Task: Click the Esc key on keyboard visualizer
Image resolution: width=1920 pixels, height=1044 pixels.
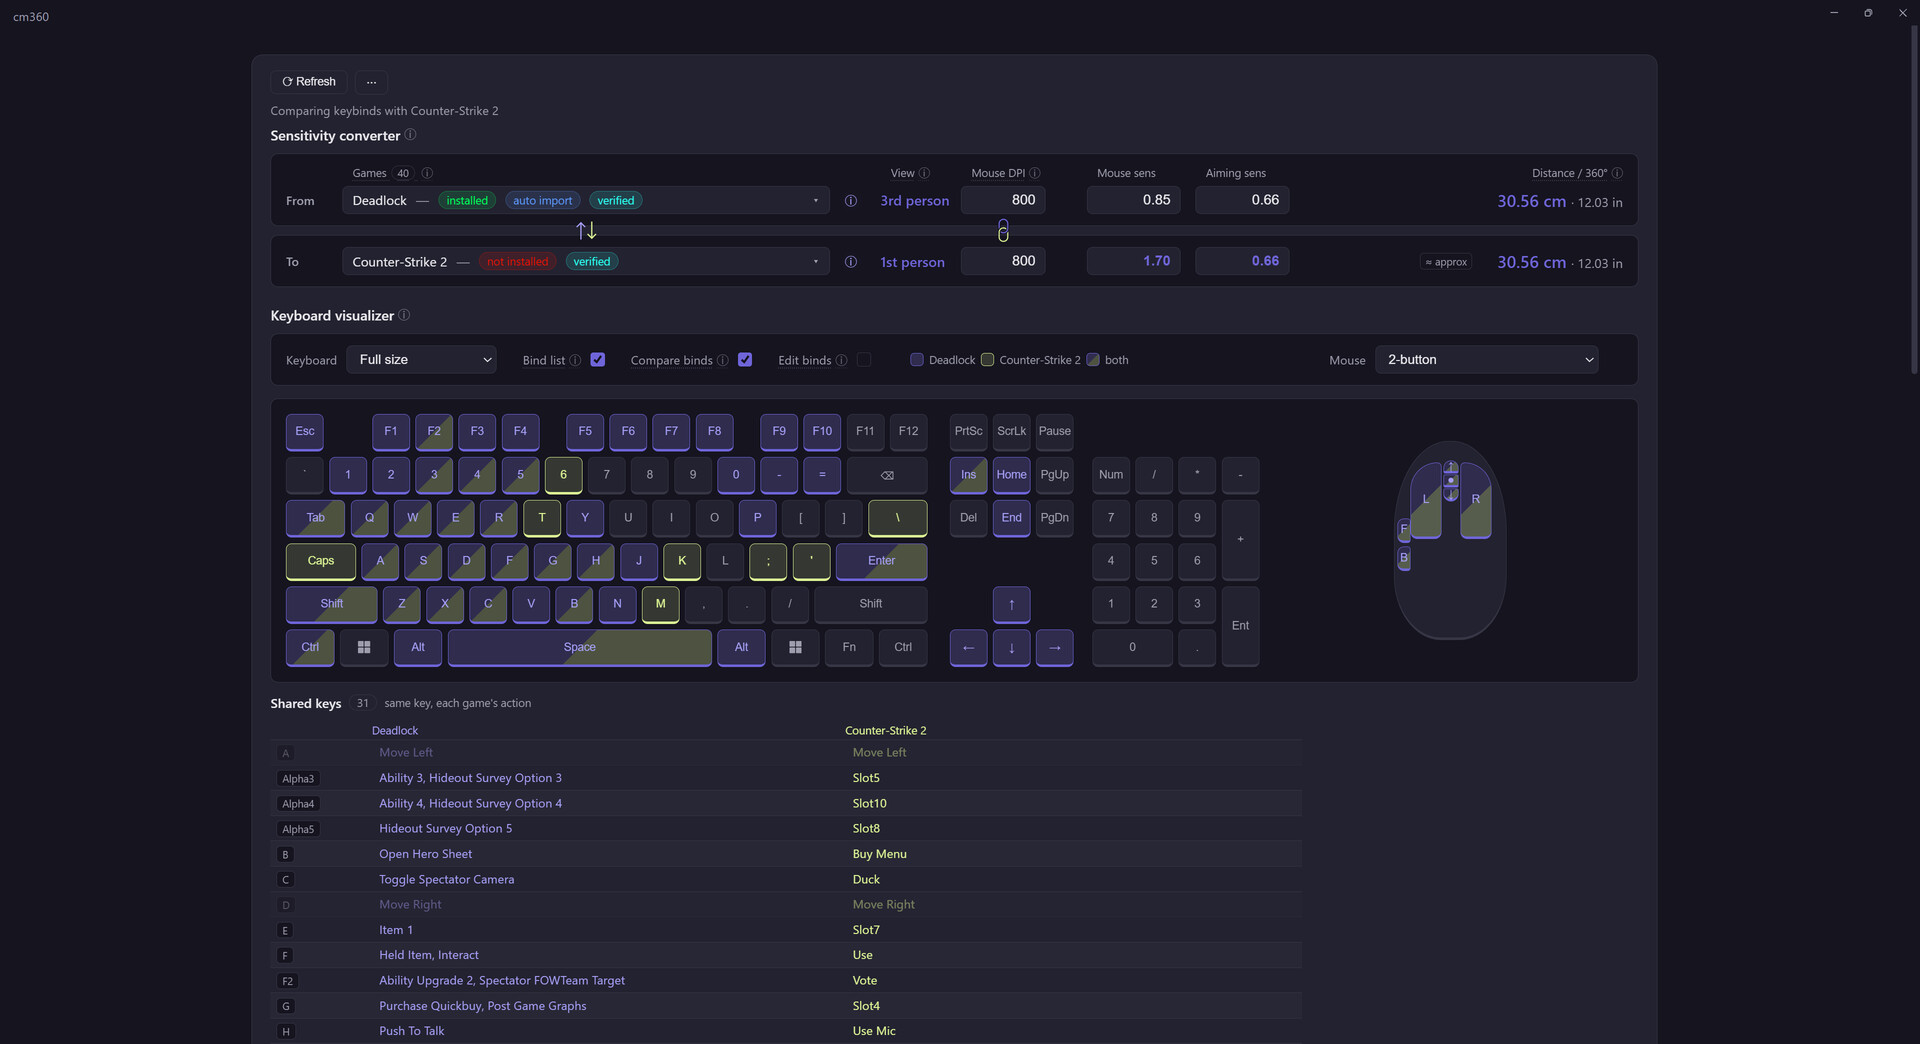Action: coord(305,432)
